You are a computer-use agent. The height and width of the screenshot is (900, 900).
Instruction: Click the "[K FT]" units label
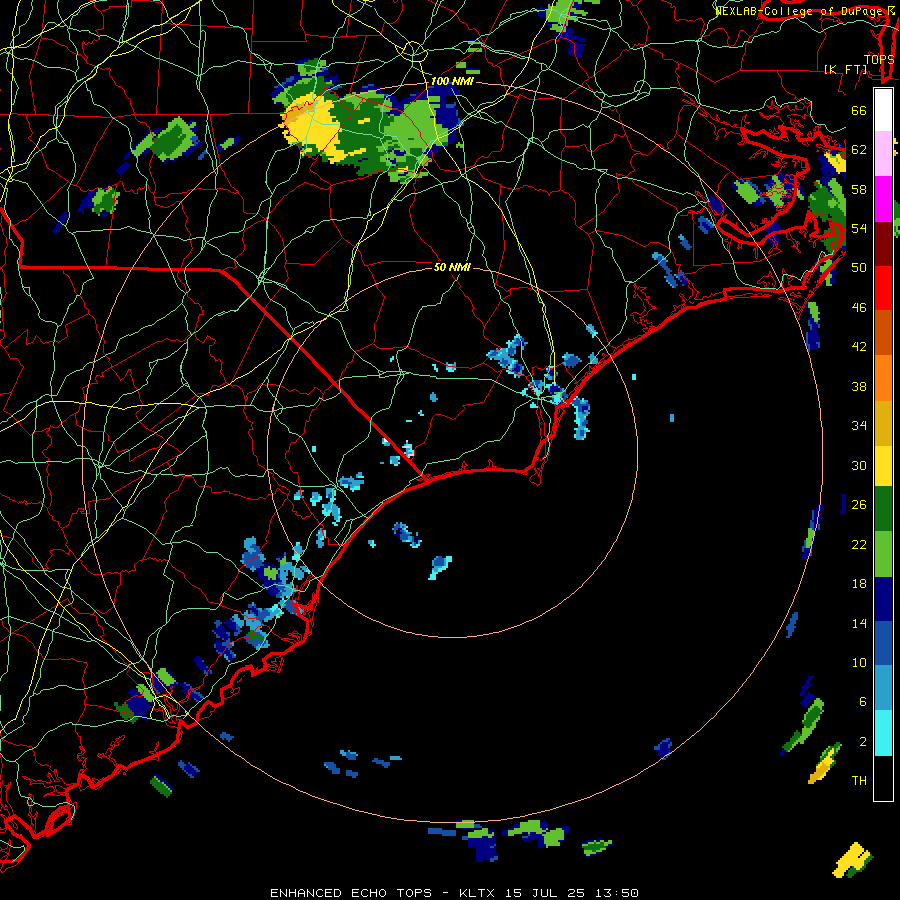(x=845, y=69)
